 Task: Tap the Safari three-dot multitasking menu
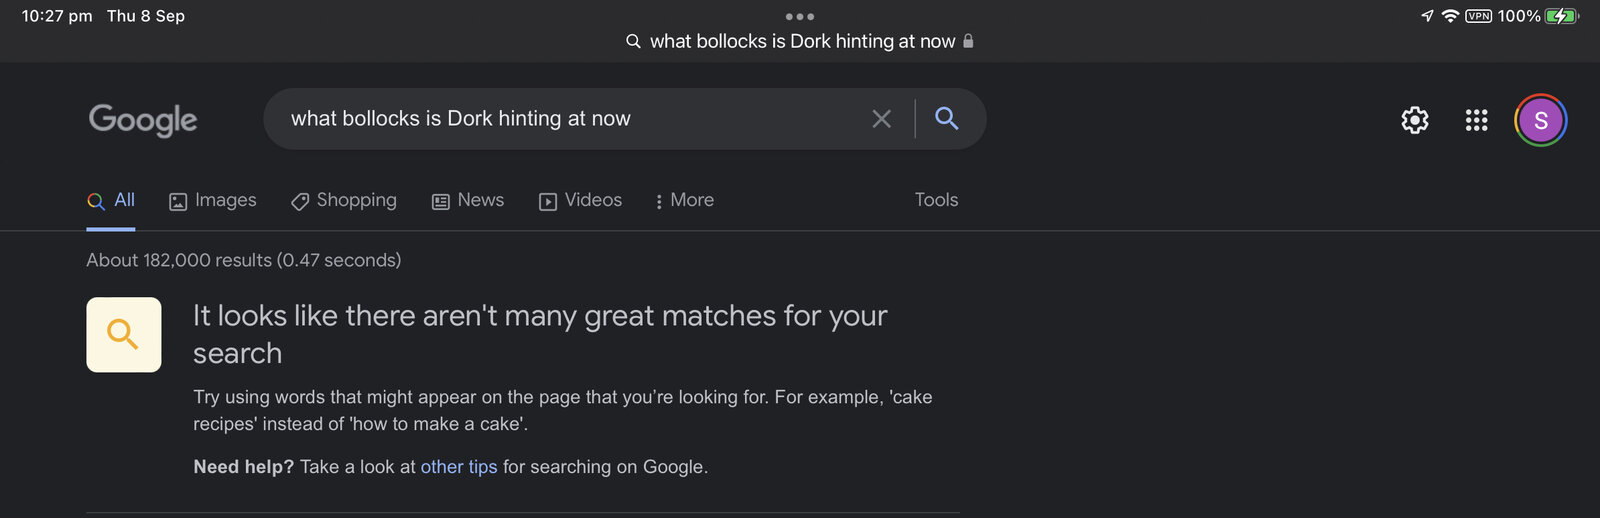coord(800,16)
